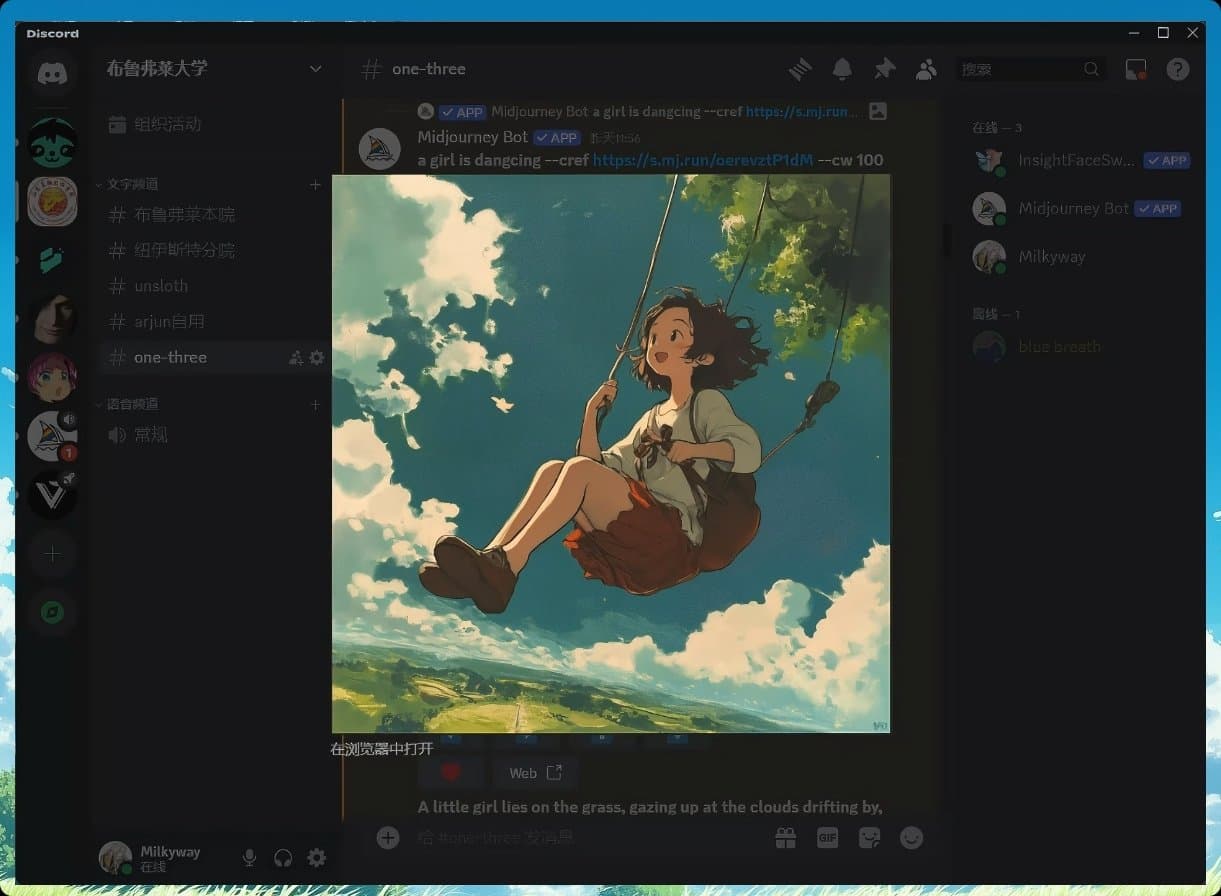Toggle the member list visibility
The height and width of the screenshot is (896, 1221).
927,69
